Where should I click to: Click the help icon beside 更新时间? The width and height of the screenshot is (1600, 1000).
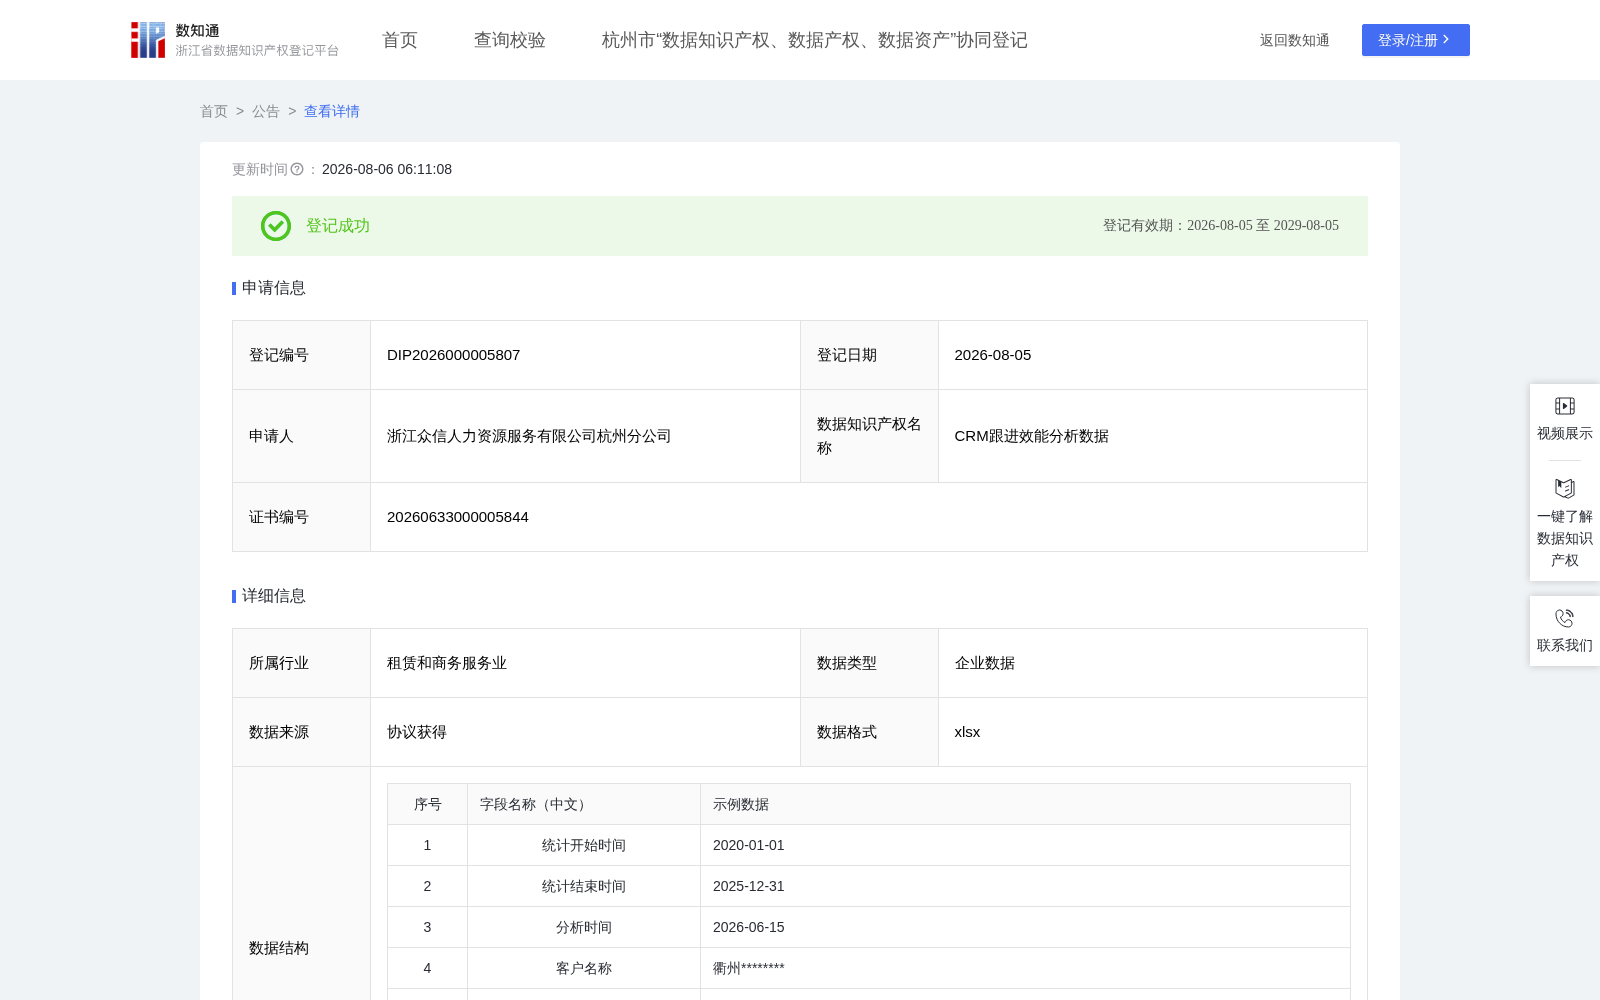297,170
